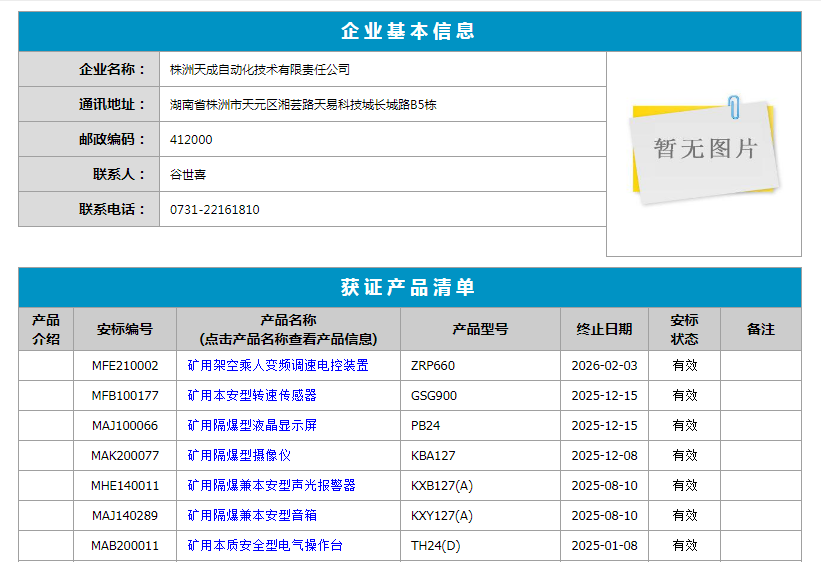Click the 获证产品清单 section header

pyautogui.click(x=409, y=288)
